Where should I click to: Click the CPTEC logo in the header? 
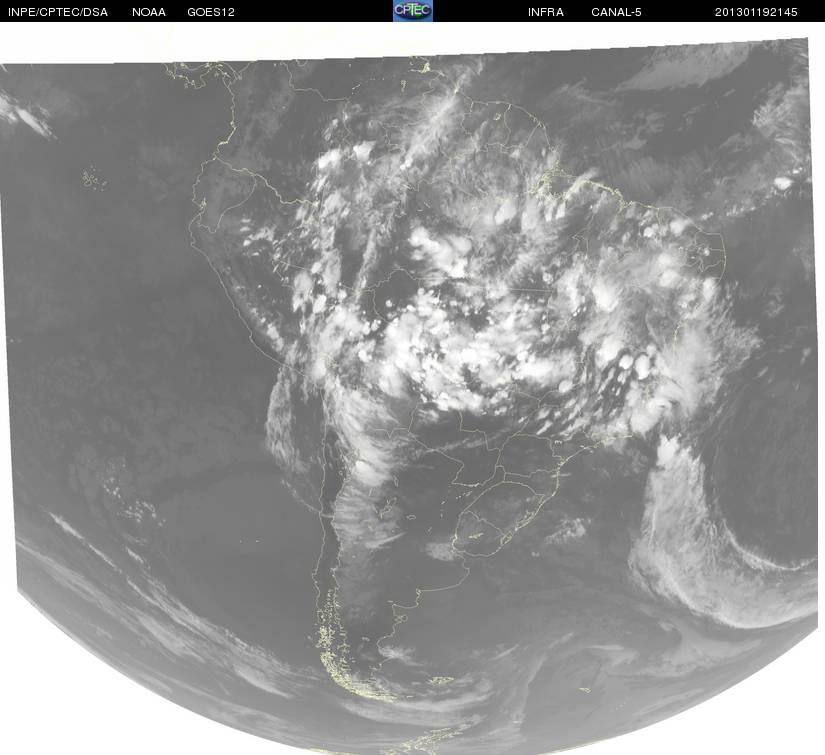click(x=413, y=11)
